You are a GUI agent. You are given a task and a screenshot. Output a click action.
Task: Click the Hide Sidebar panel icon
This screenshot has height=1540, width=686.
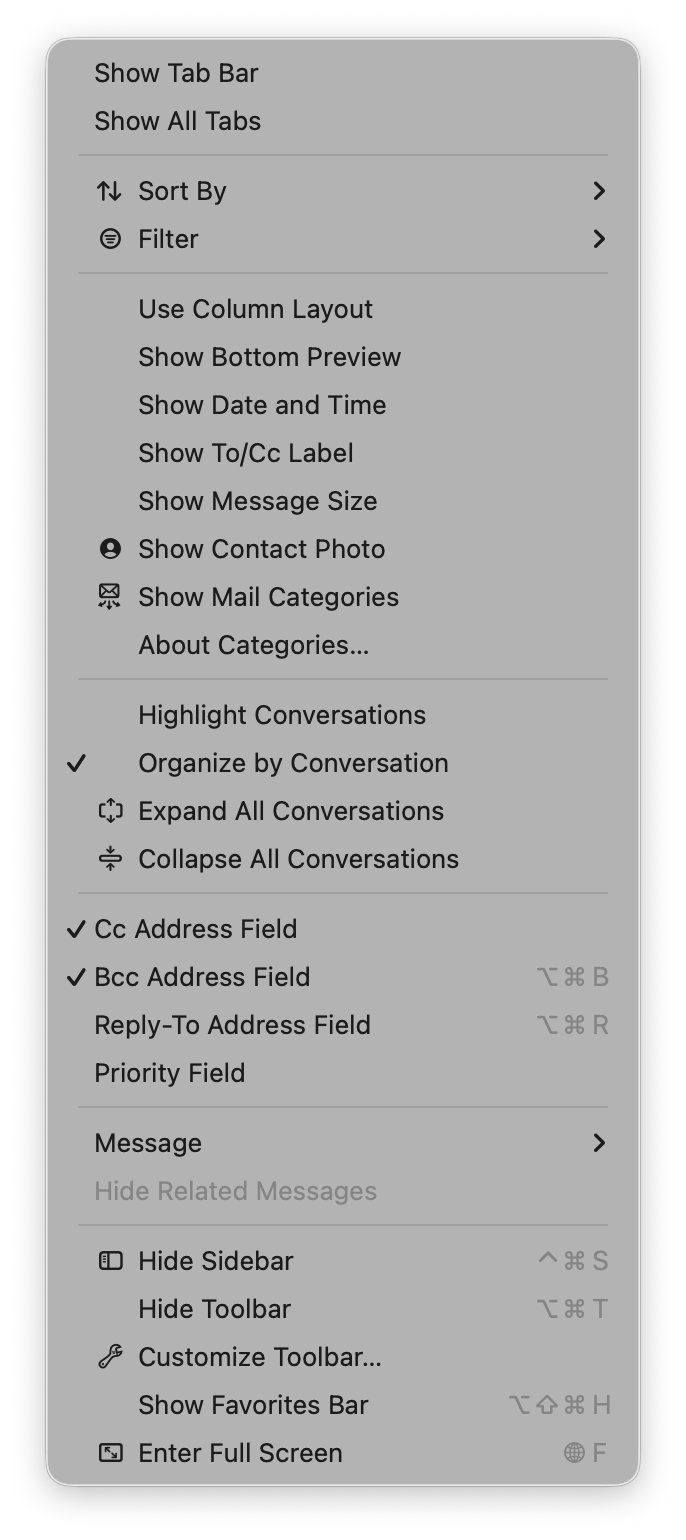[110, 1260]
